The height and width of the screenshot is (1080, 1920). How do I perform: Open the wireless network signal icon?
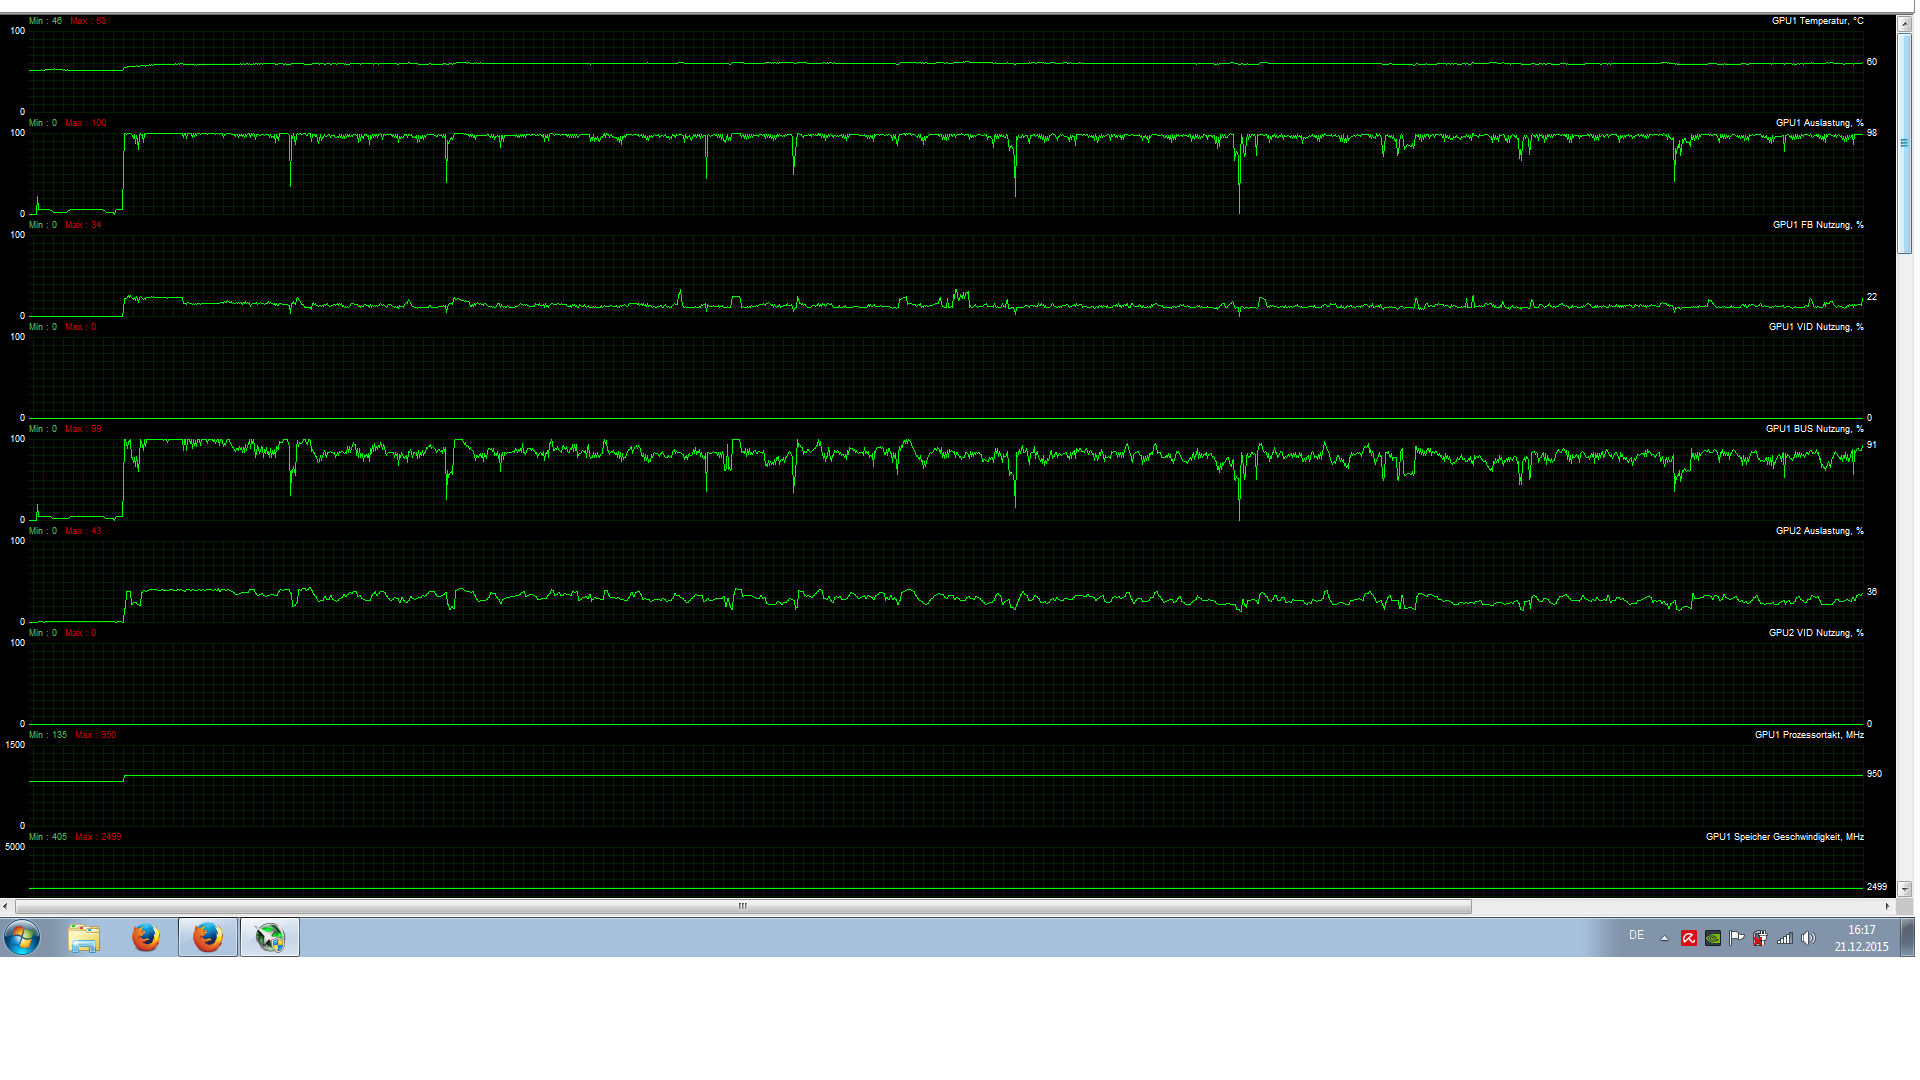click(x=1784, y=938)
